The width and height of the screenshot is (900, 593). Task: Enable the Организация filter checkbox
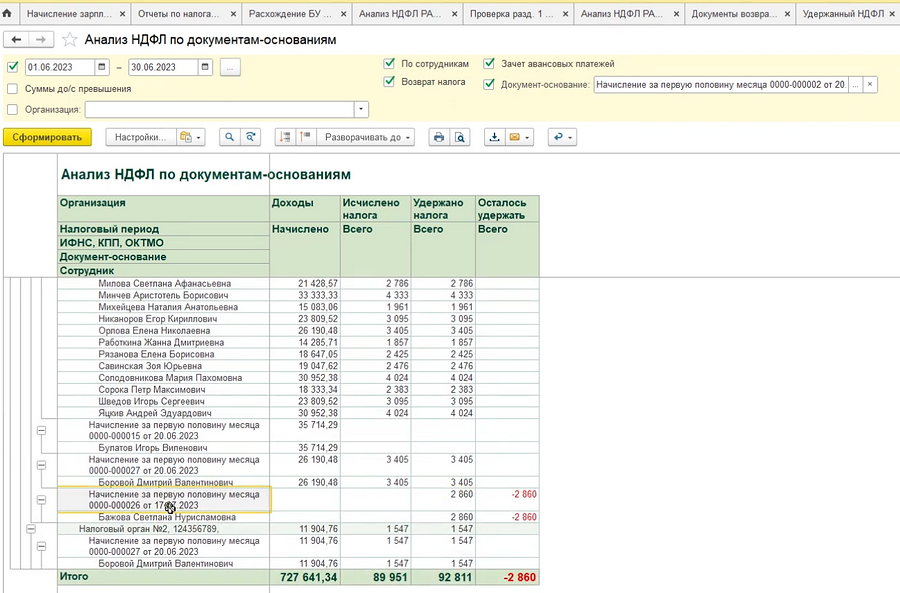tap(13, 110)
